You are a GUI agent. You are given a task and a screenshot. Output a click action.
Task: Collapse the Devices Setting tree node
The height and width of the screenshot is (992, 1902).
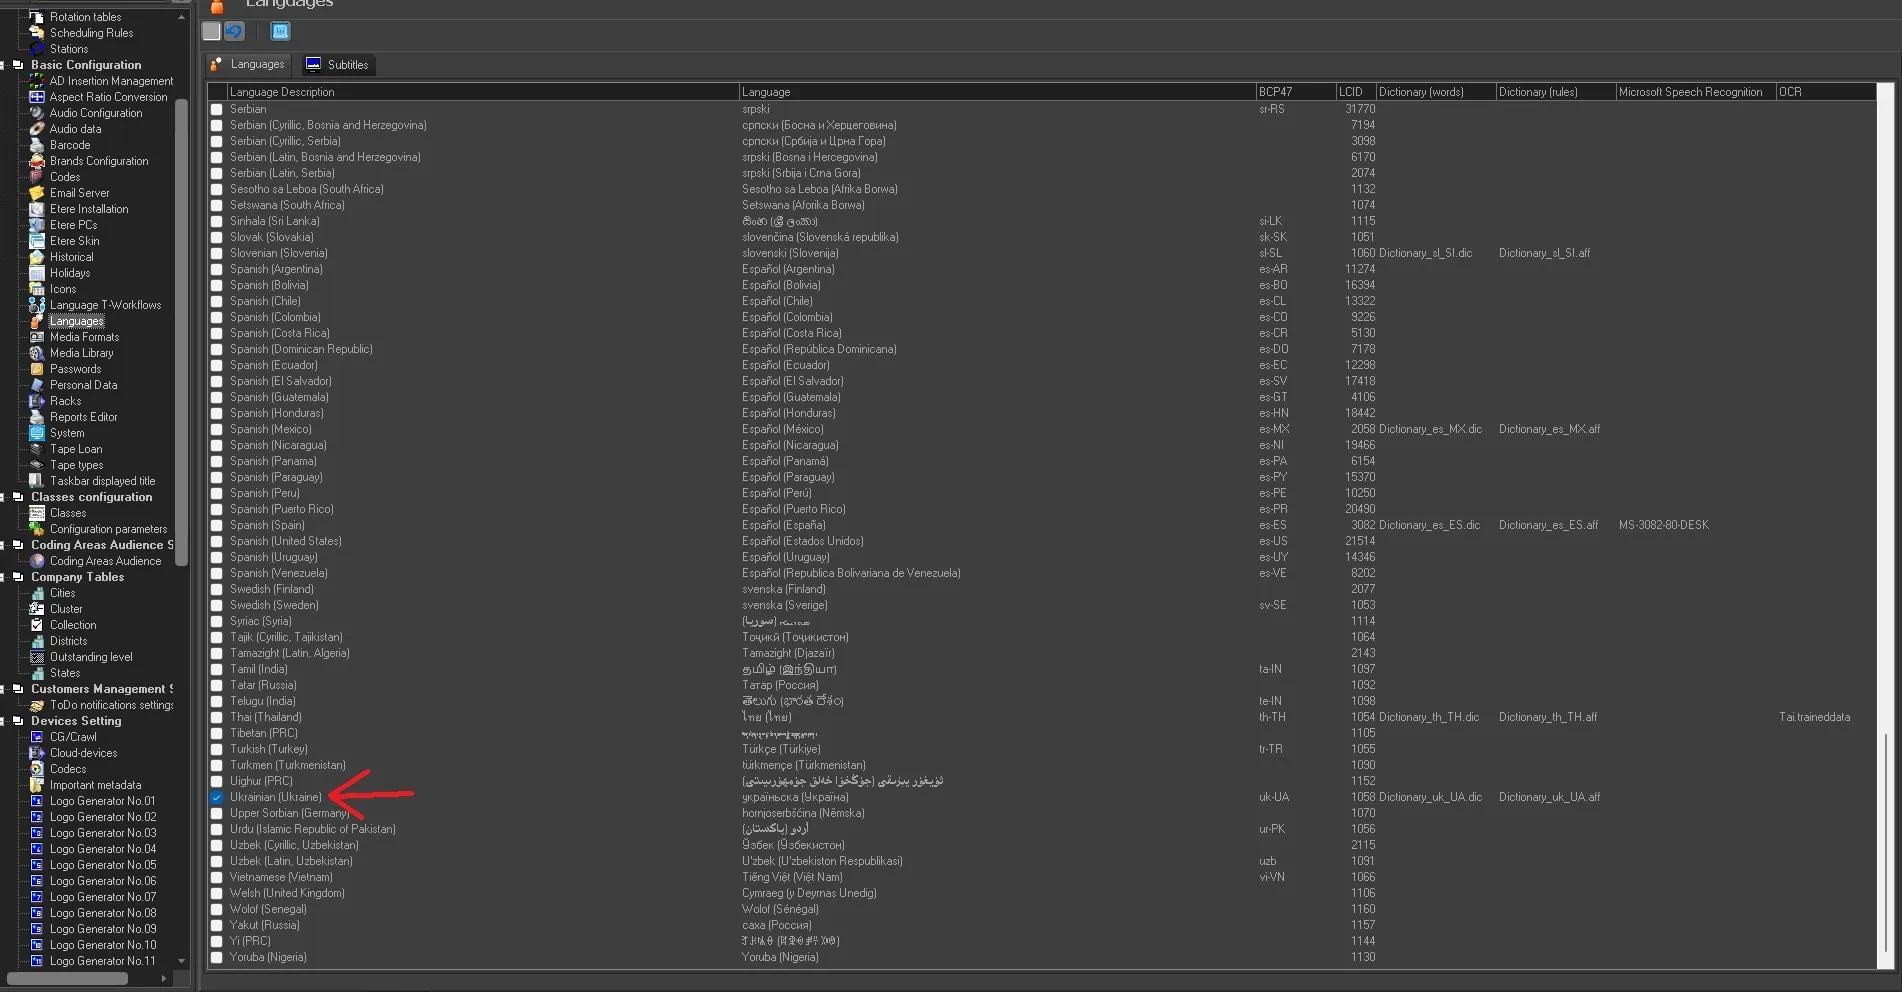(3, 721)
